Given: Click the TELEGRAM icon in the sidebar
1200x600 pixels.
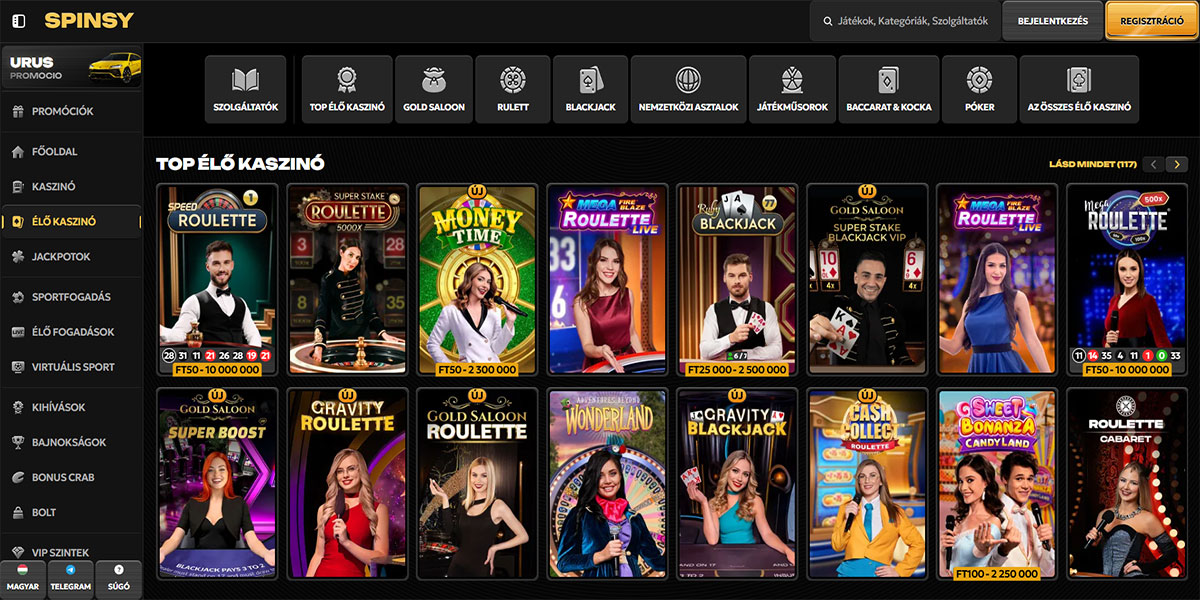Looking at the screenshot, I should pyautogui.click(x=70, y=580).
